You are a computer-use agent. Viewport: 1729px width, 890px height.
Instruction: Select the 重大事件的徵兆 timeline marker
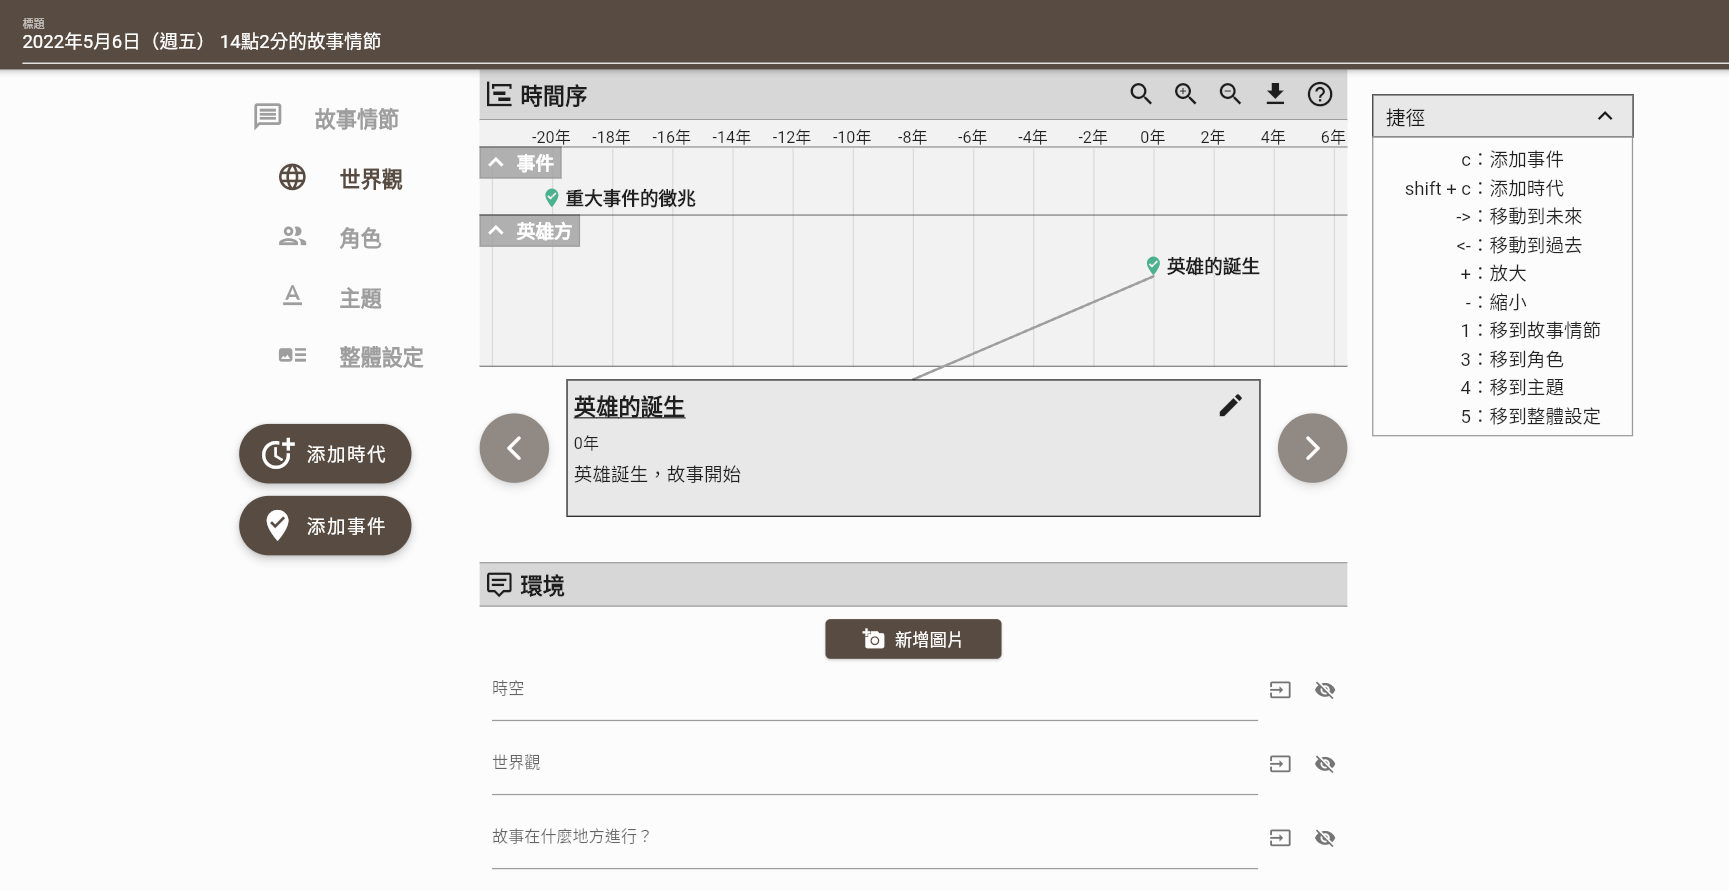pos(551,198)
